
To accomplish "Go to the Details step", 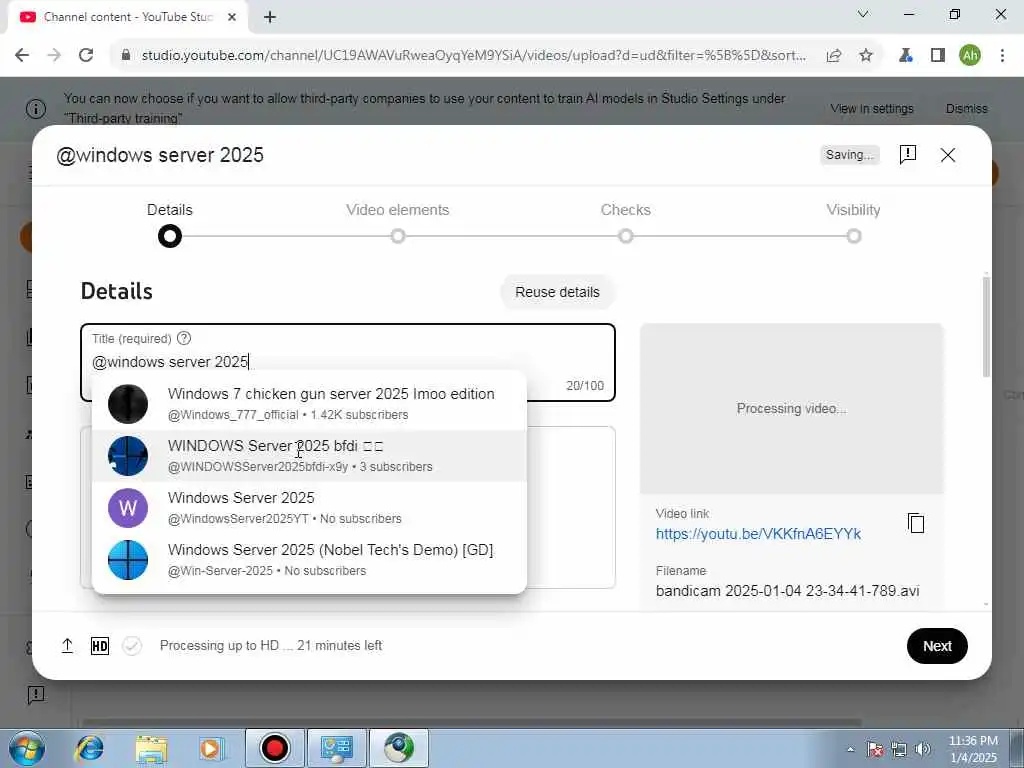I will (170, 224).
